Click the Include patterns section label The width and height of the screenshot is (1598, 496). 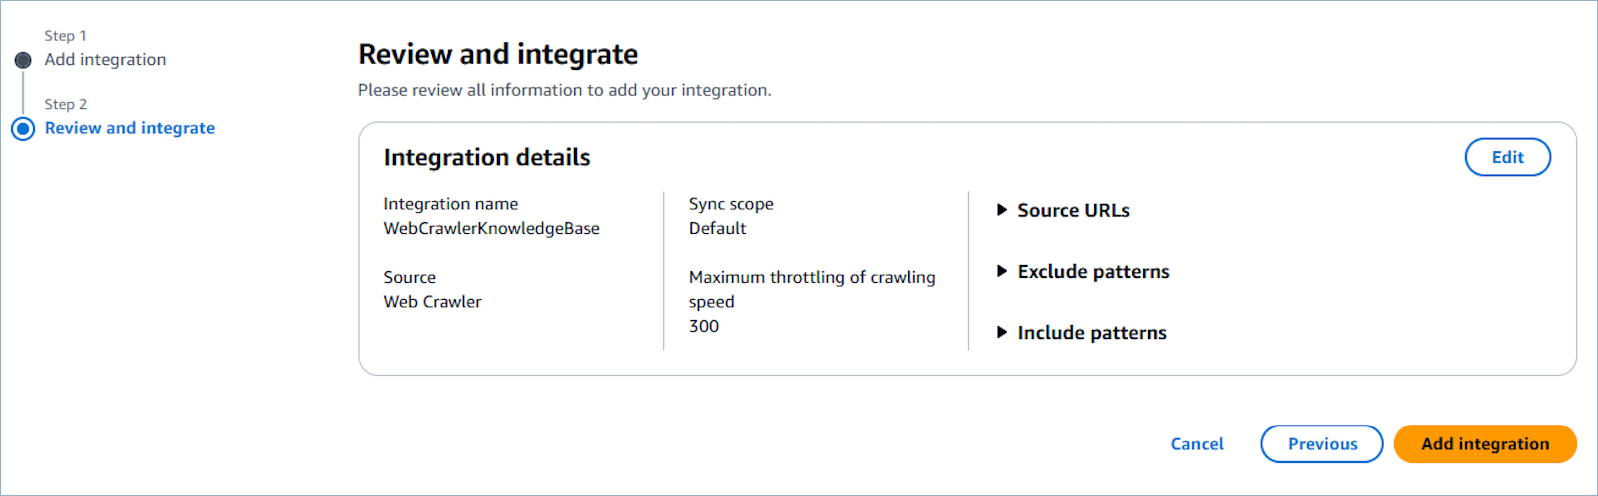(1092, 333)
